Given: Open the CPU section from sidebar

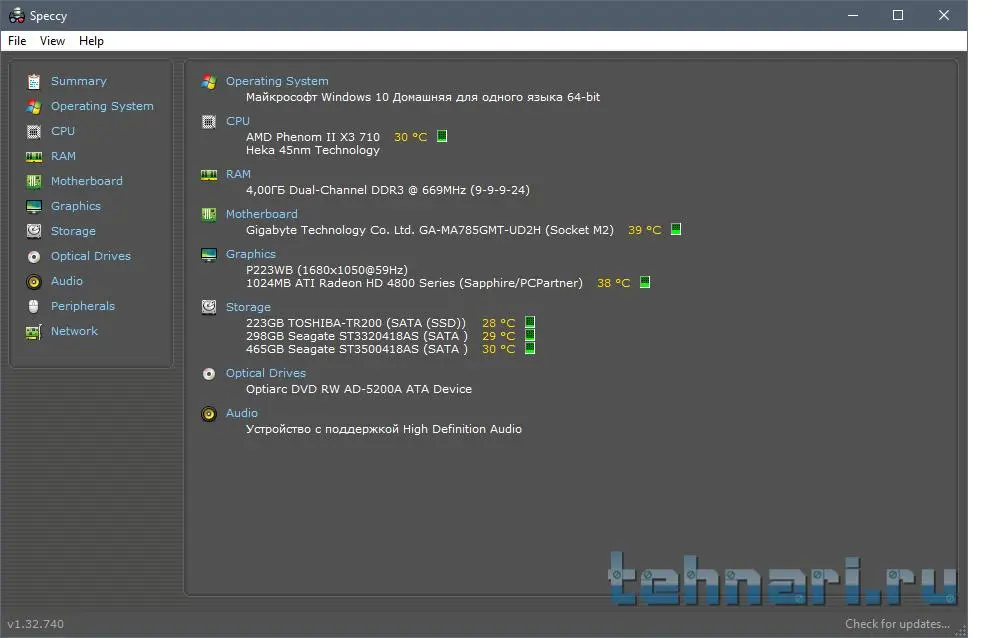Looking at the screenshot, I should point(63,131).
